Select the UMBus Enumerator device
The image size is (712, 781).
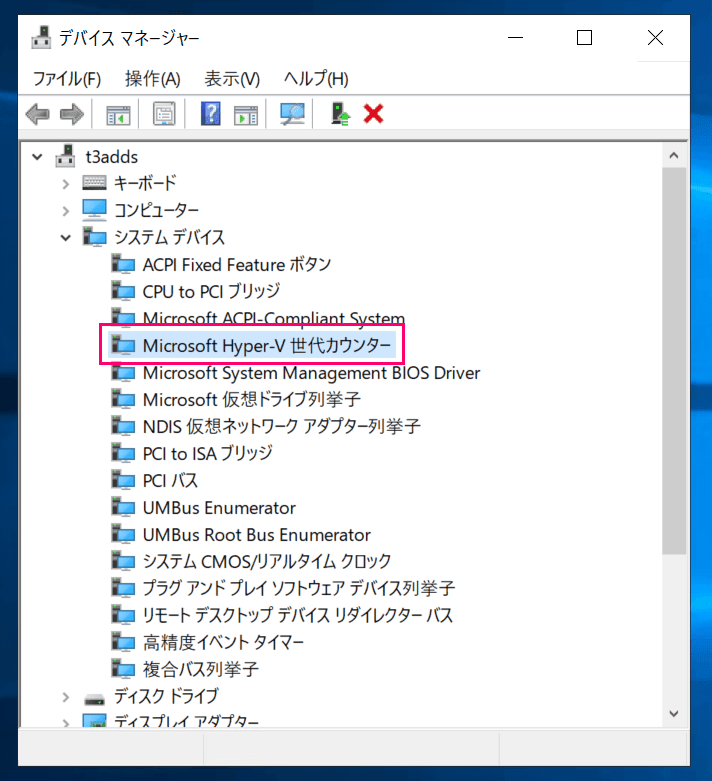click(219, 508)
